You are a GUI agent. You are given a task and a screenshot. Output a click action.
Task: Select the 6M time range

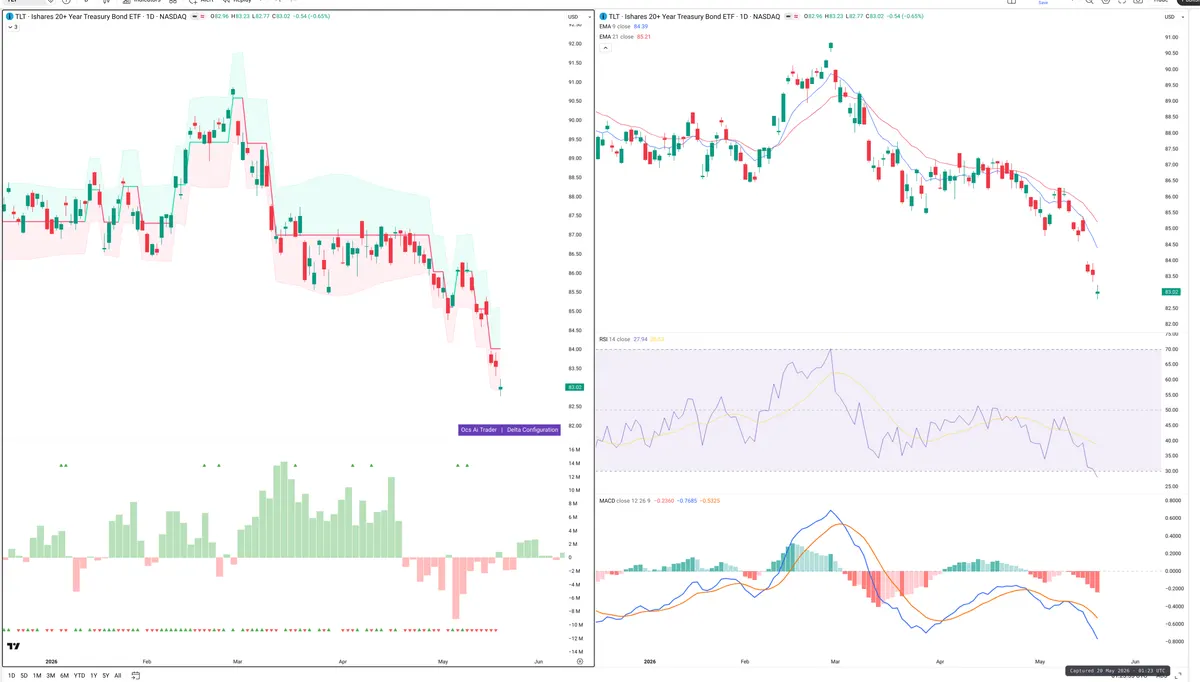pos(64,676)
